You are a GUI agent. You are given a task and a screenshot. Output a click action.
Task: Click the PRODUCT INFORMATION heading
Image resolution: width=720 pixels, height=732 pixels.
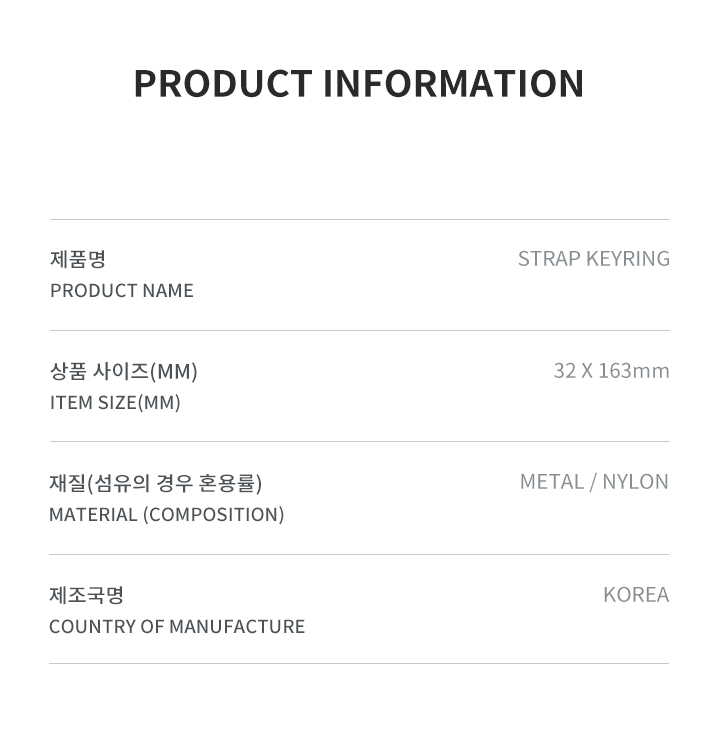pos(359,84)
